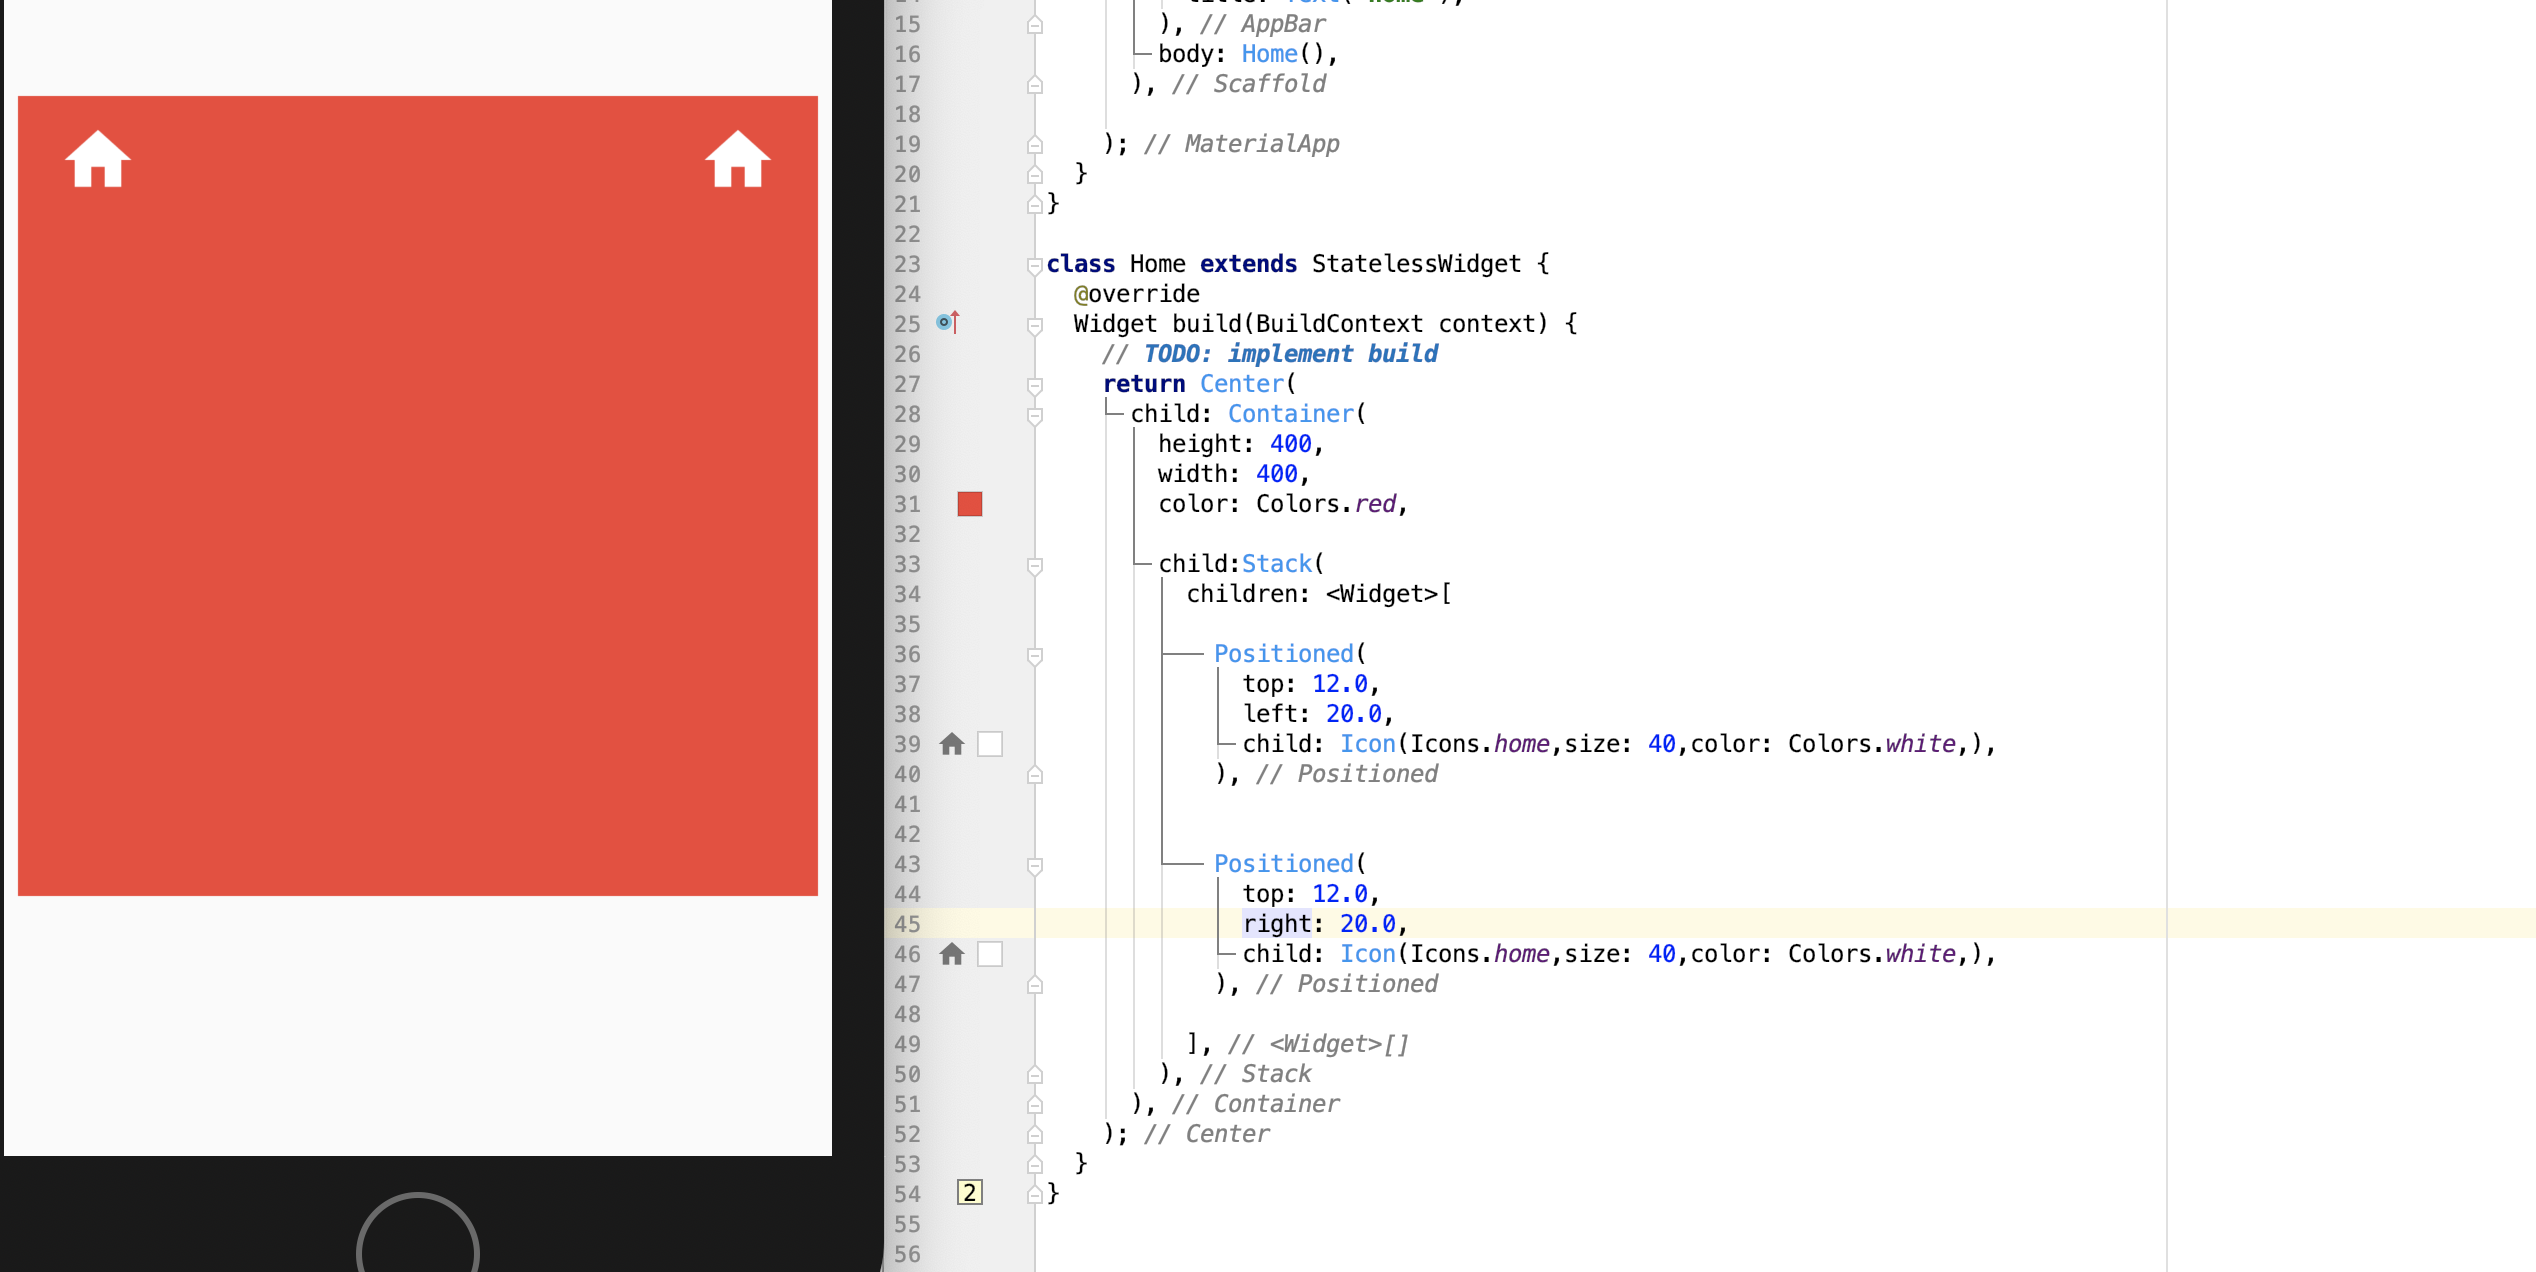Collapse the build method fold on line 25
Image resolution: width=2536 pixels, height=1272 pixels.
point(1035,325)
